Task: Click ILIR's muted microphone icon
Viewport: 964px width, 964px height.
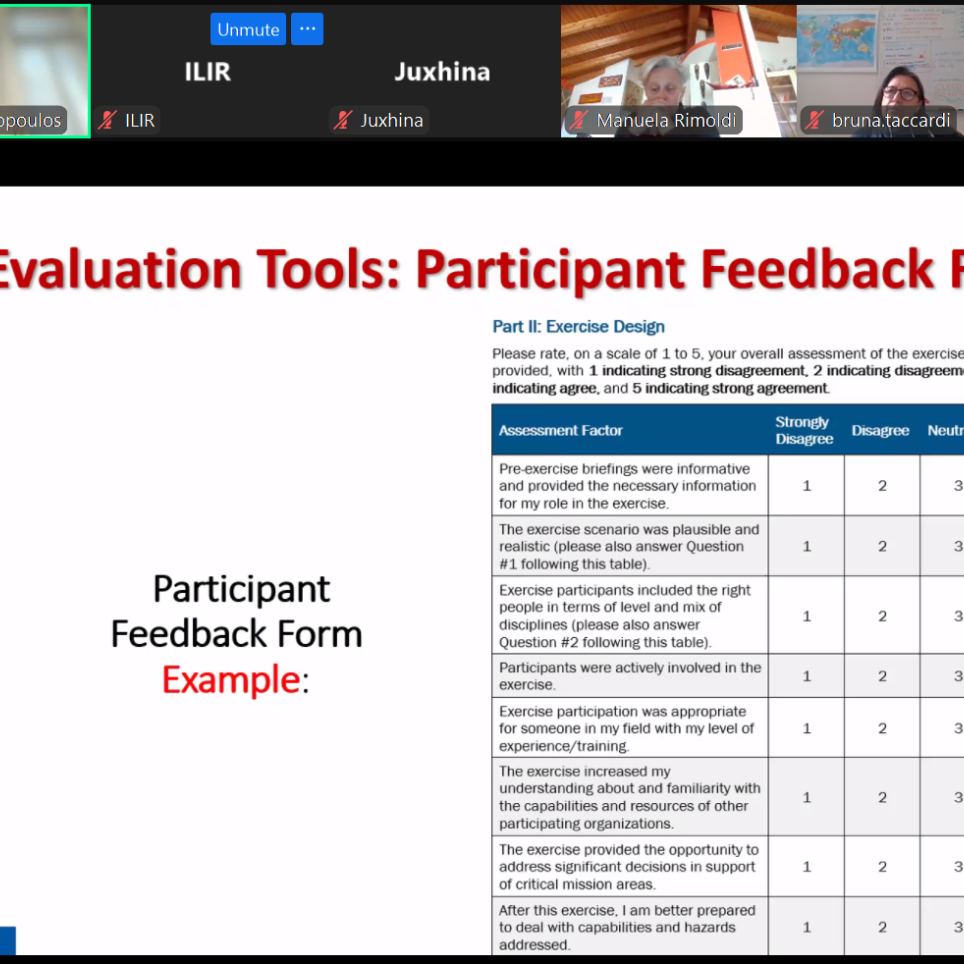Action: [108, 120]
